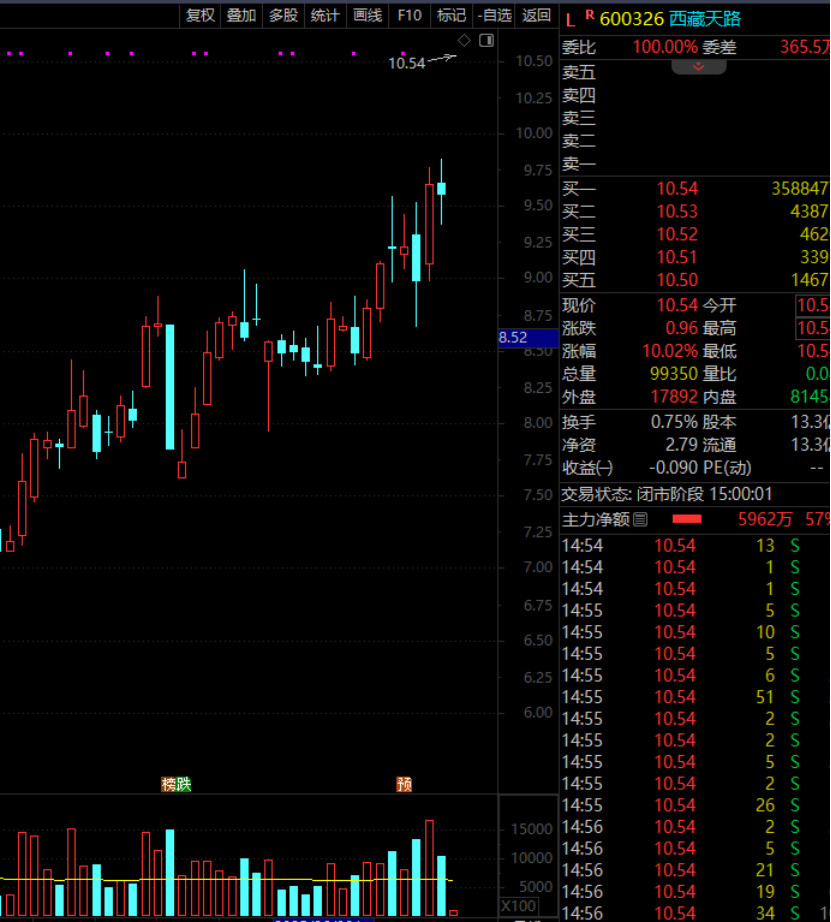Viewport: 831px width, 922px height.
Task: Select the 多股 multi-stock view
Action: (x=283, y=15)
